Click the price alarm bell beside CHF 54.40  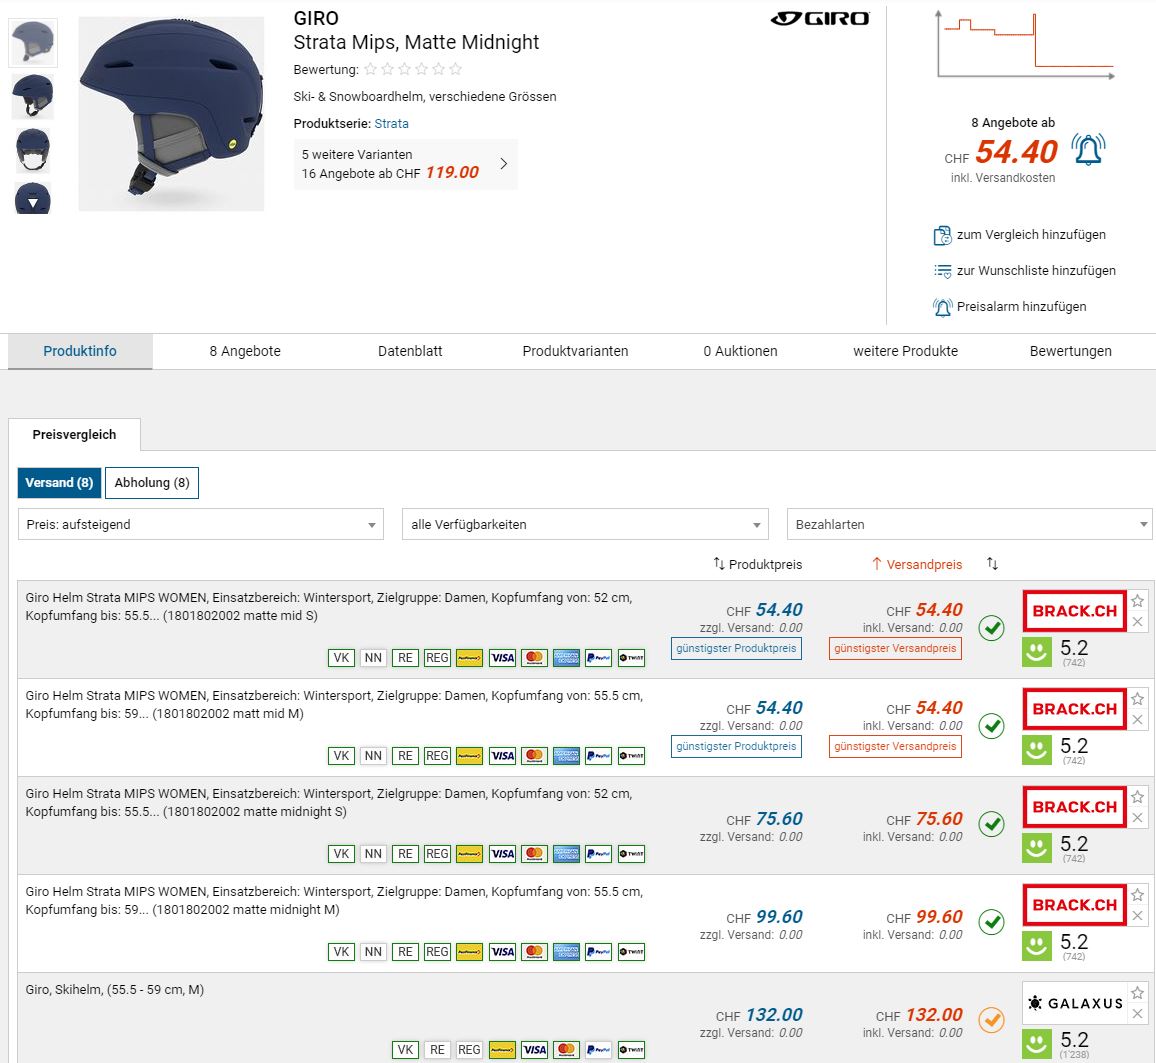click(x=1088, y=150)
